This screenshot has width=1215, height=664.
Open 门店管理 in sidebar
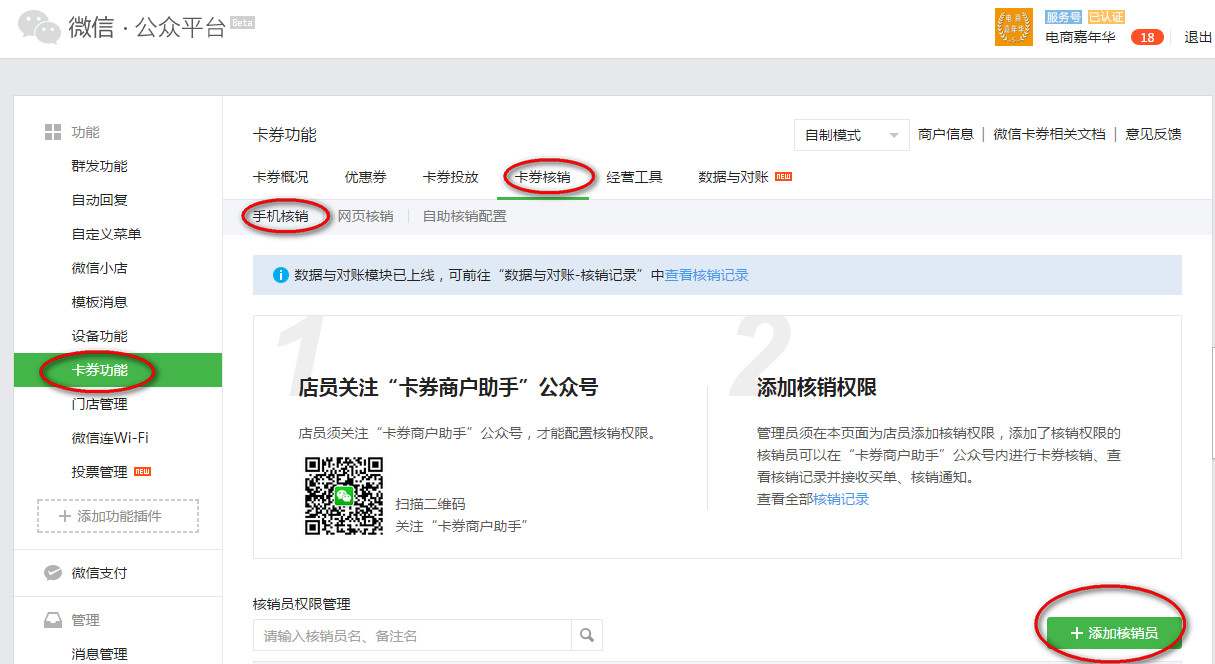click(x=100, y=404)
